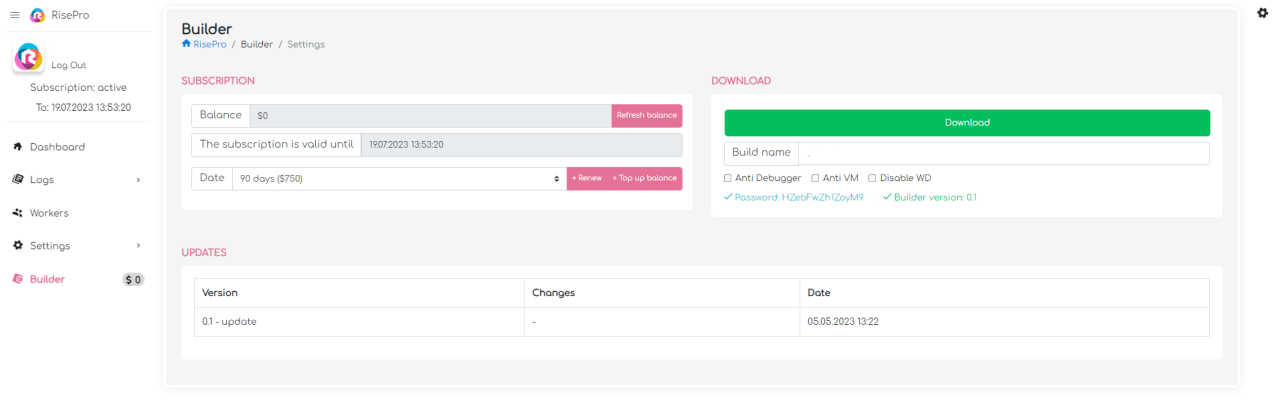The image size is (1280, 413).
Task: Expand the Settings submenu chevron
Action: (138, 246)
